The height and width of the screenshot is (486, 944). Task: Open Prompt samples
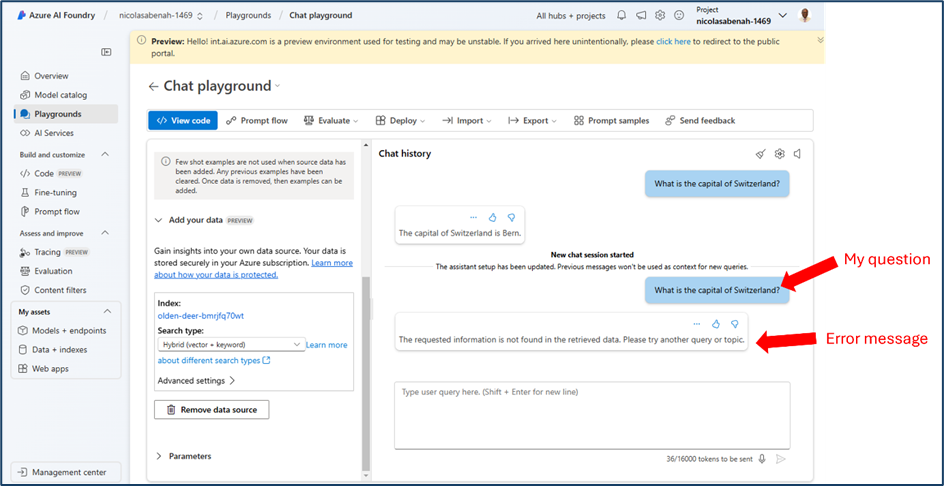[x=612, y=120]
